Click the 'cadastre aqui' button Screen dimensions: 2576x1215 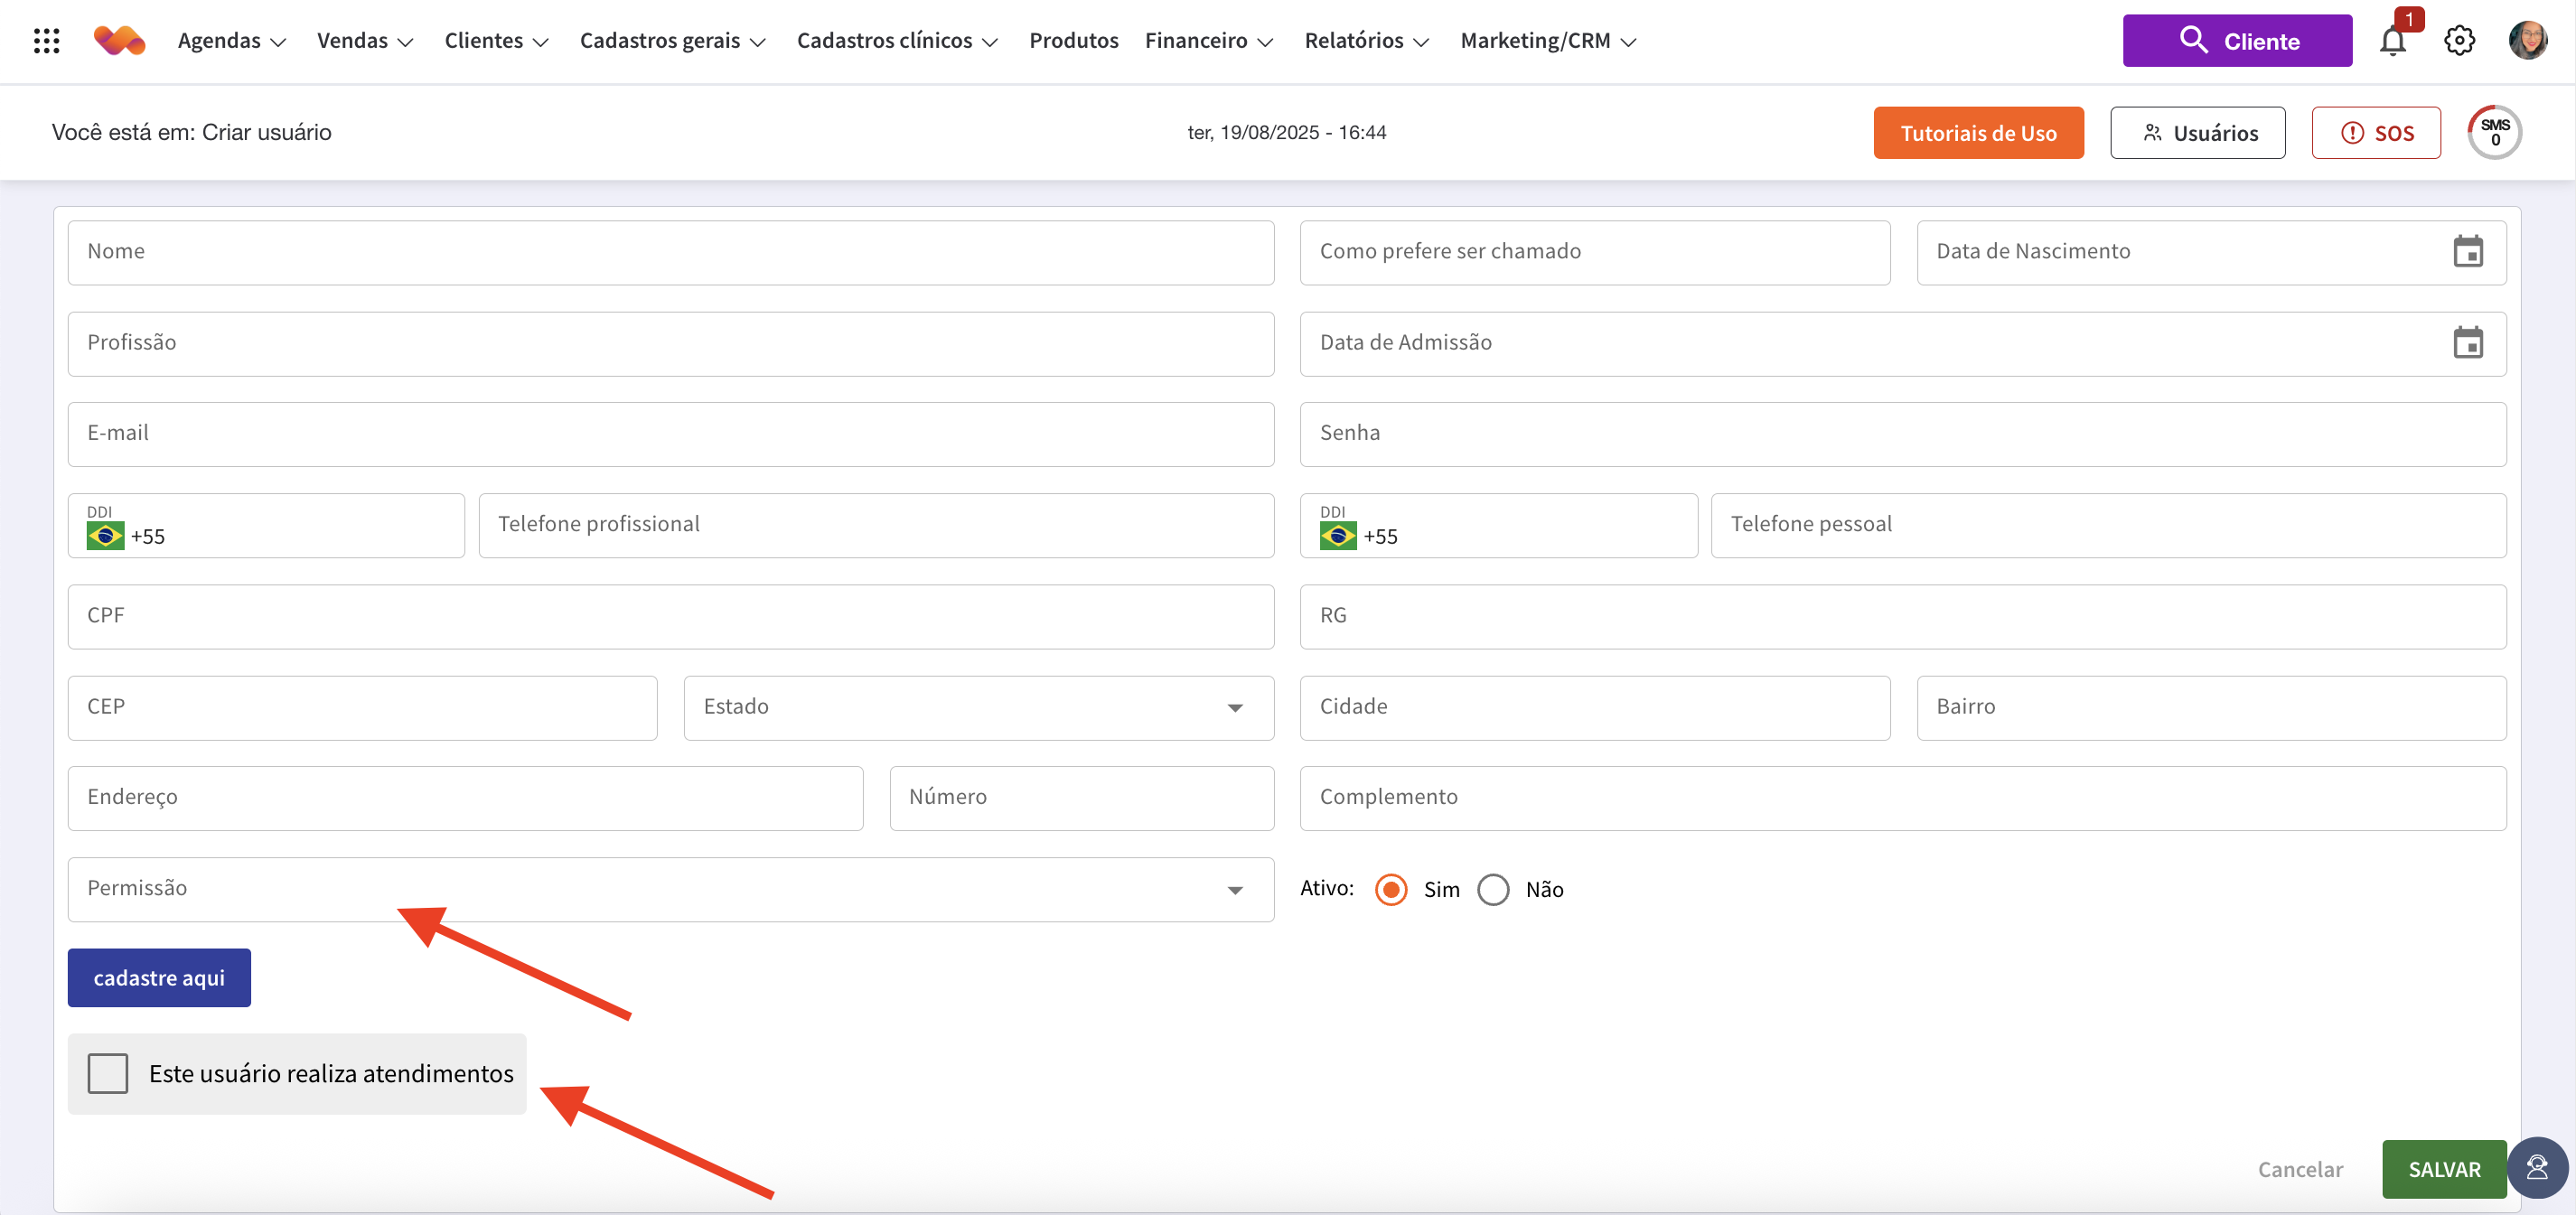point(159,978)
